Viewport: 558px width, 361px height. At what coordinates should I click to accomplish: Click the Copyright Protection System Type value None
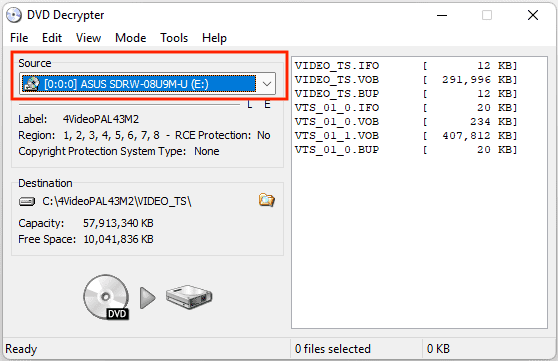click(207, 151)
